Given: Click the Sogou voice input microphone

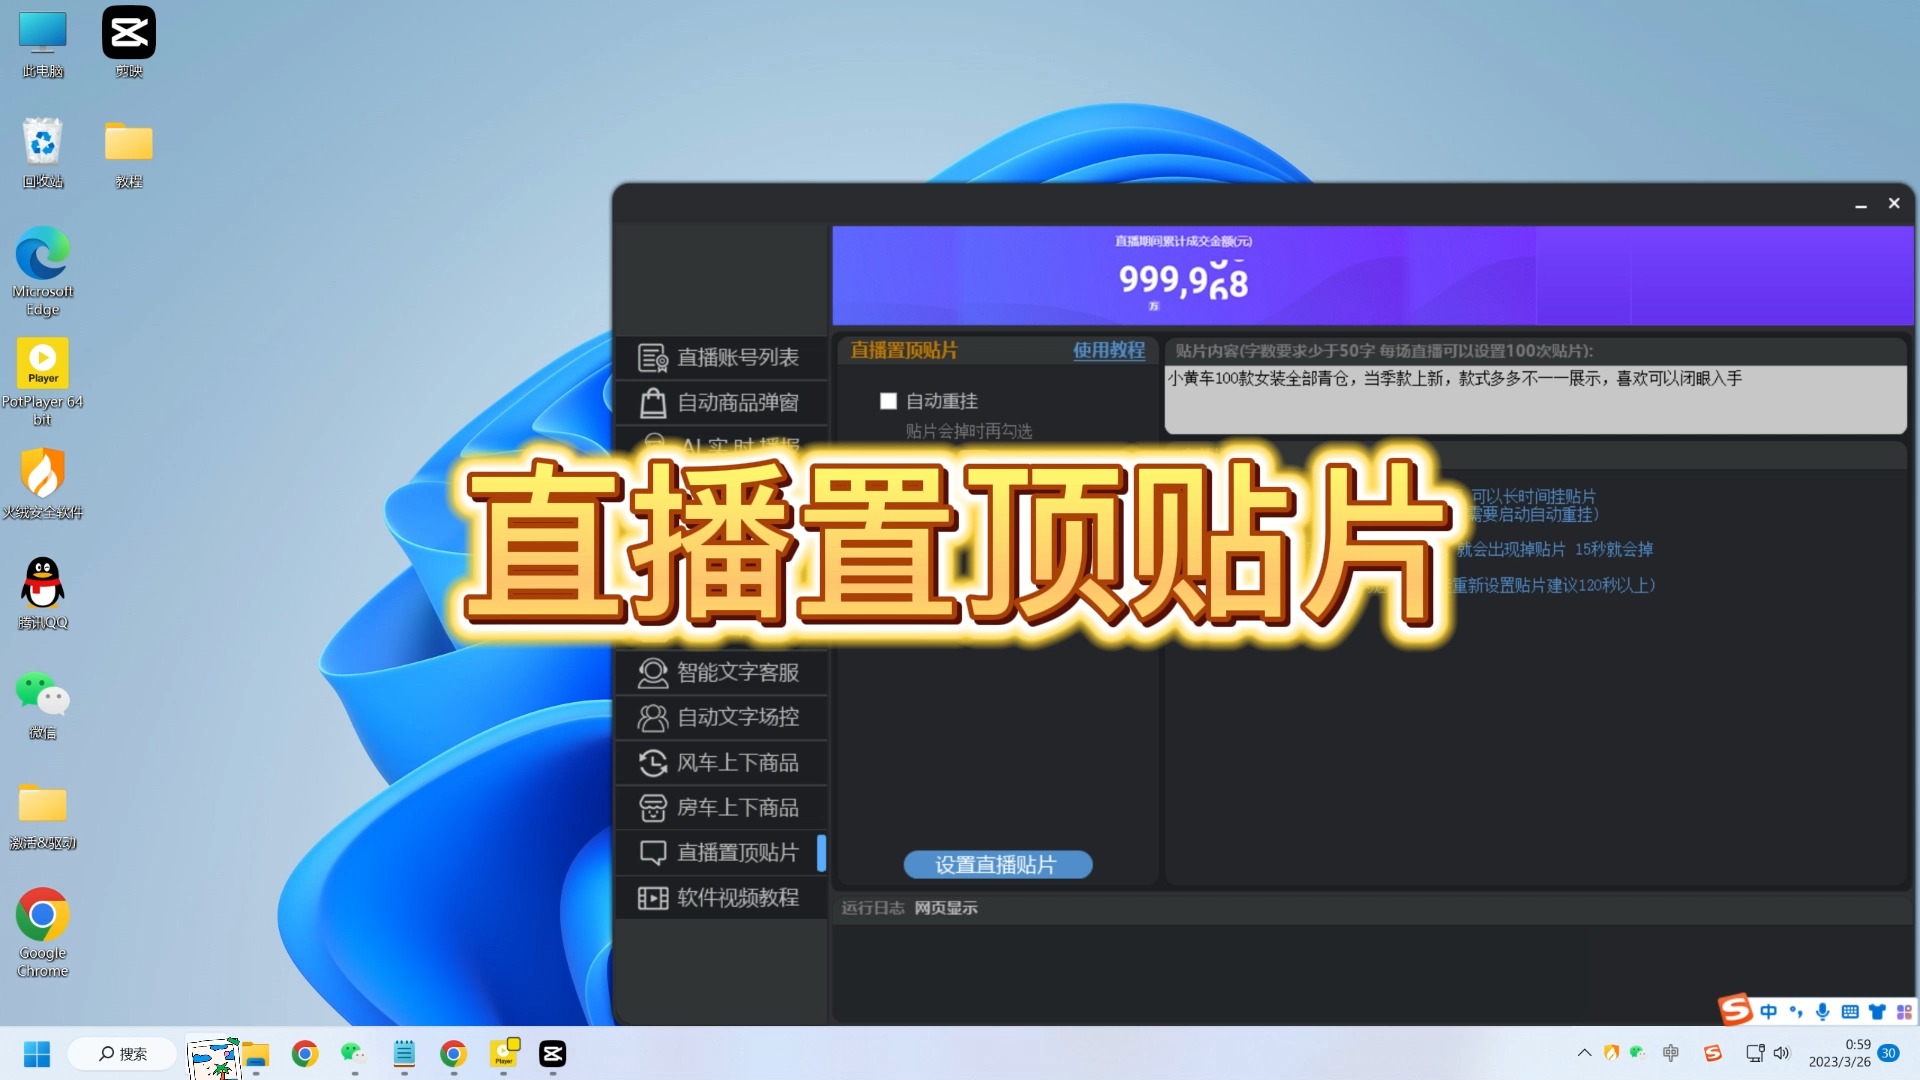Looking at the screenshot, I should tap(1823, 1012).
